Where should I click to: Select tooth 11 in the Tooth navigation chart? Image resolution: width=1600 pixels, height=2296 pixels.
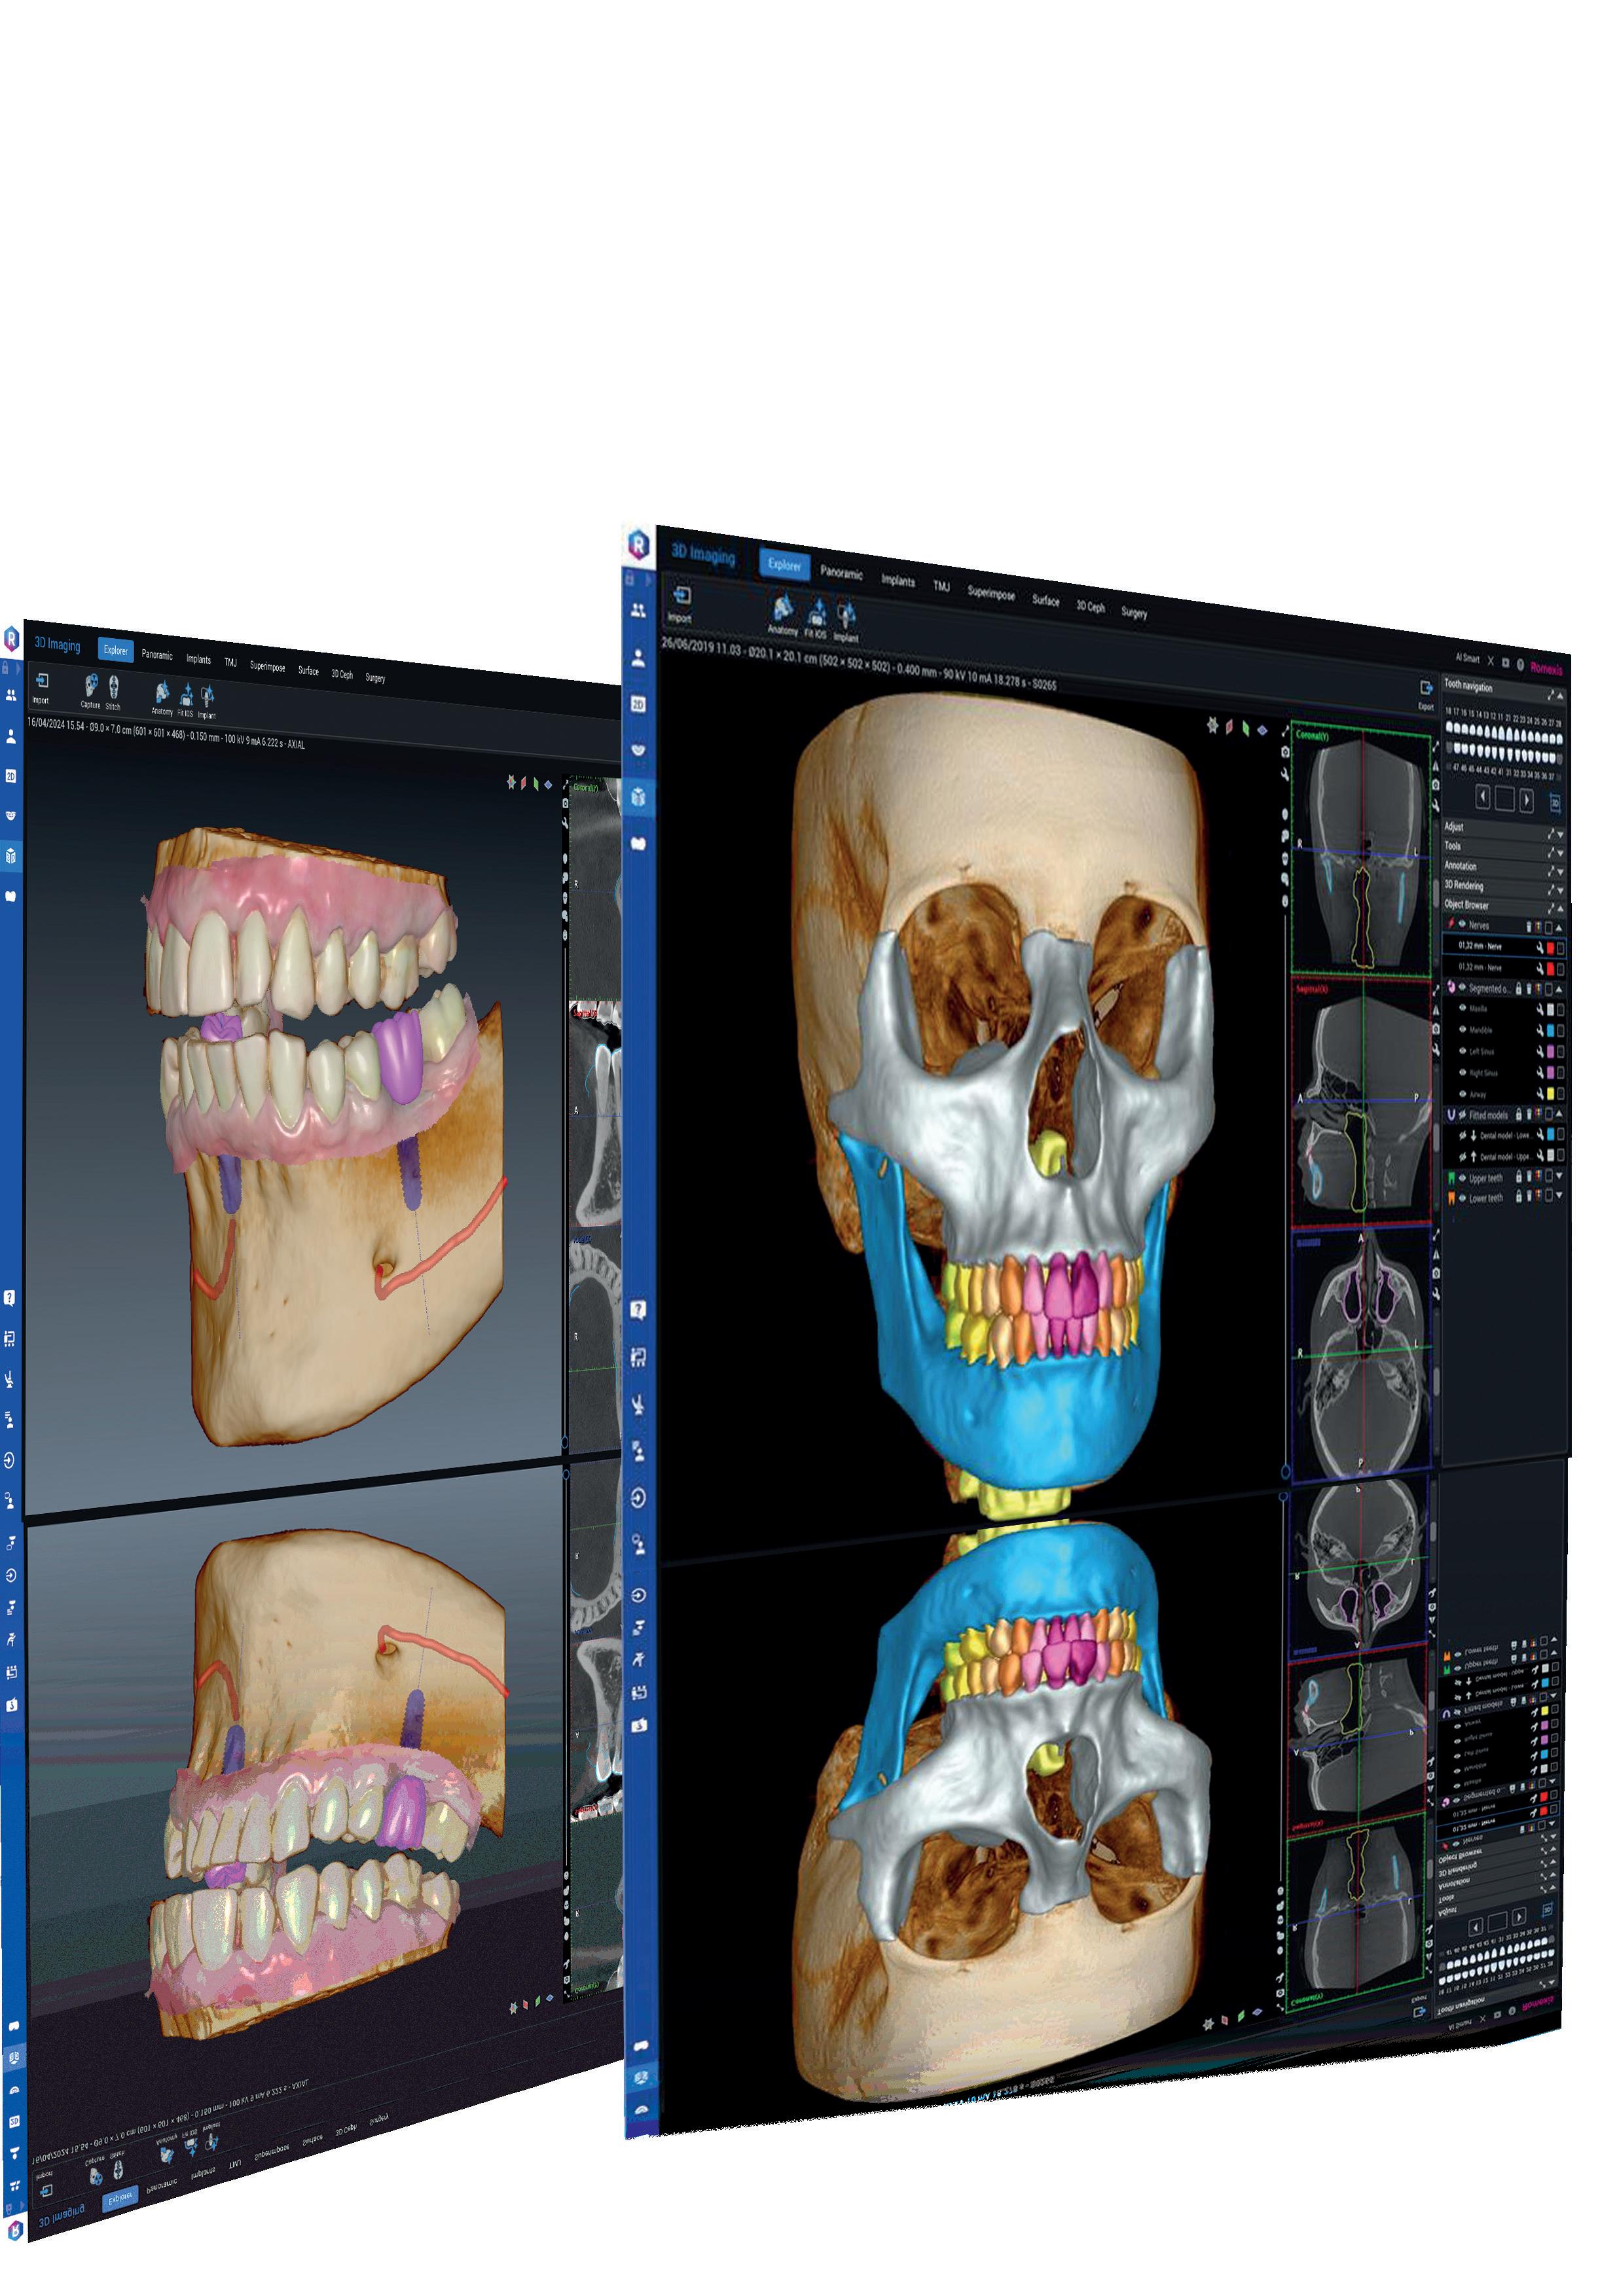tap(1501, 732)
